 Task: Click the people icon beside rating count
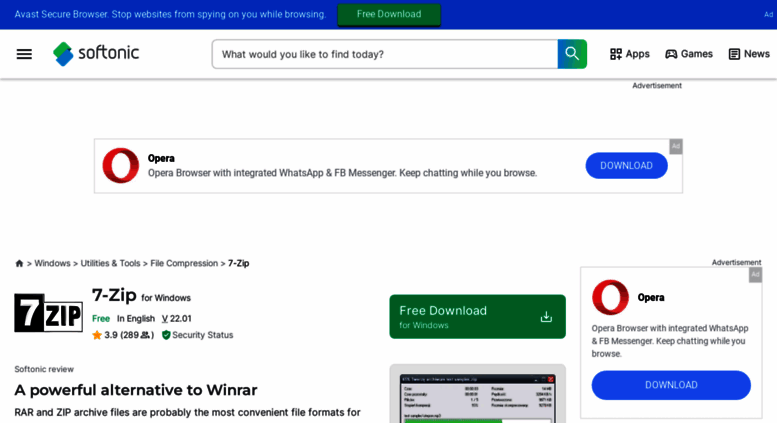[x=145, y=335]
